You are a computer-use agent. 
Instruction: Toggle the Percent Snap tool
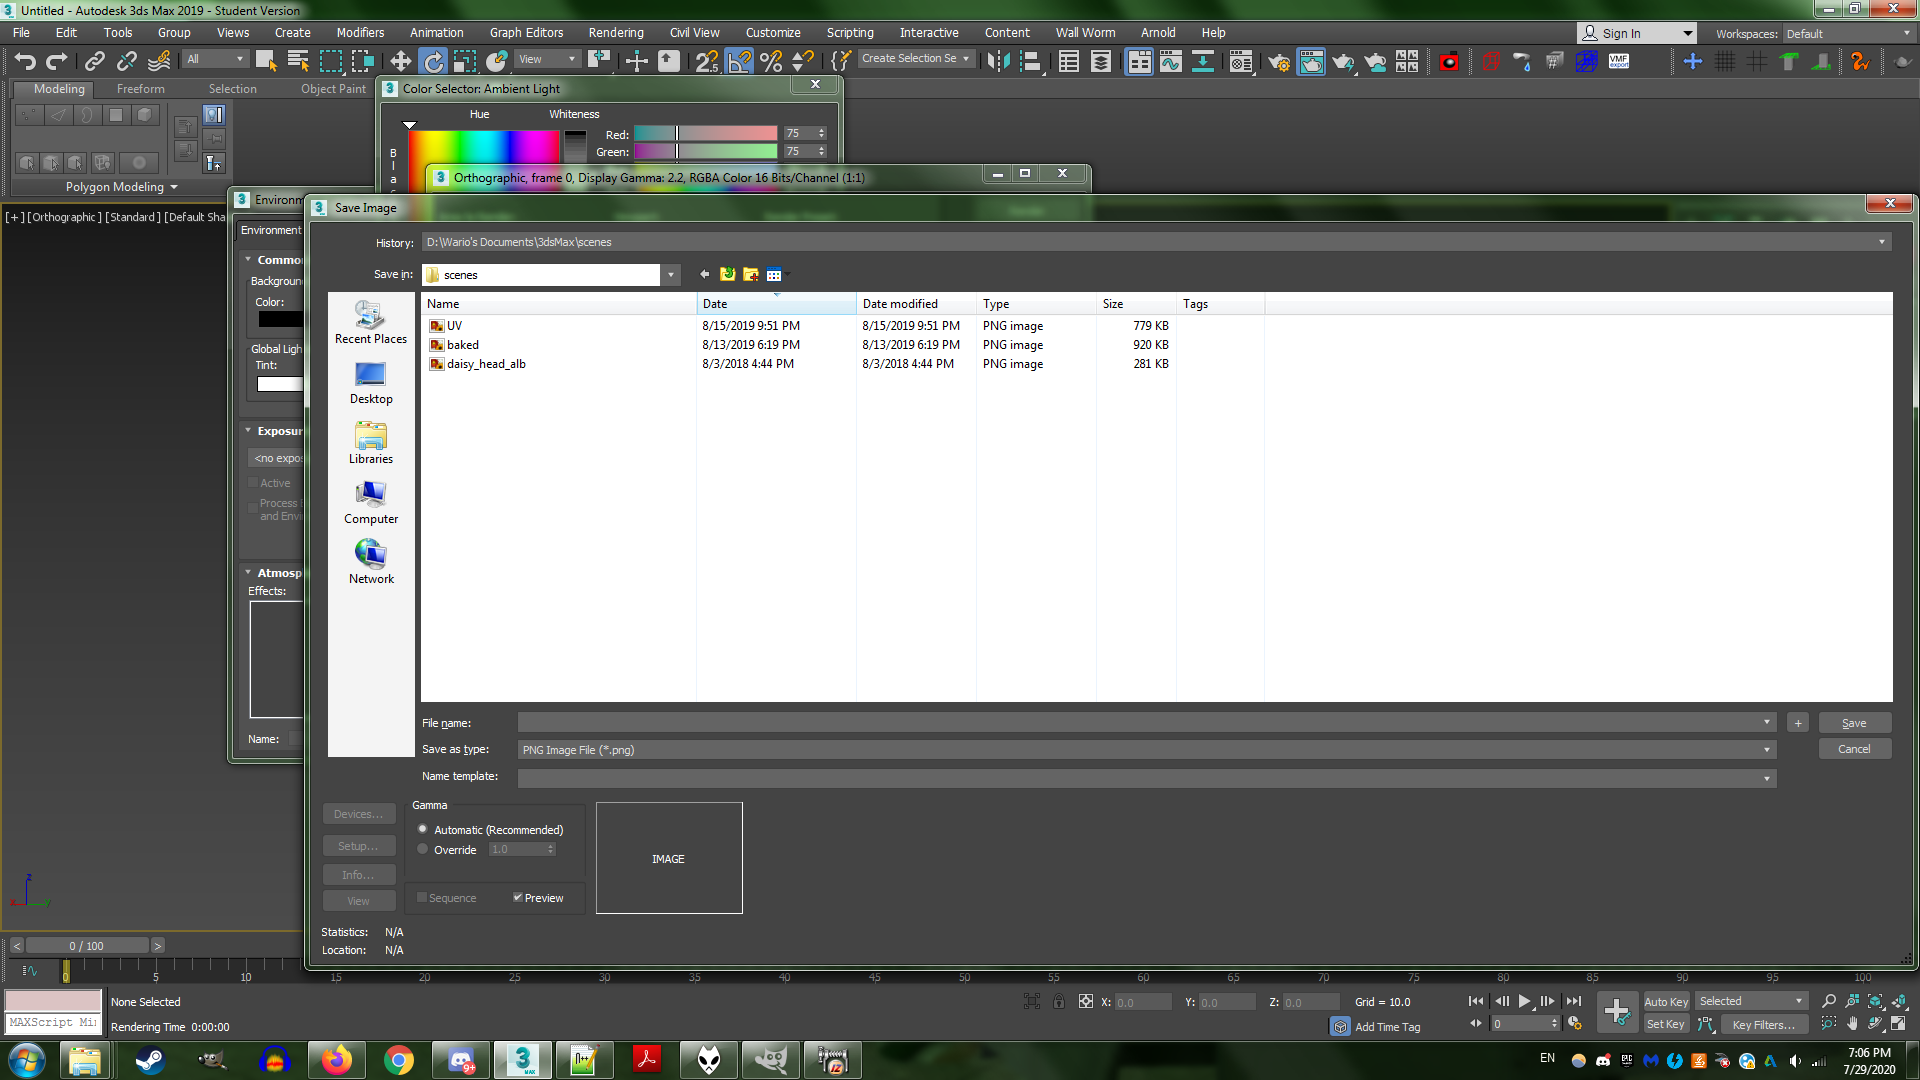pyautogui.click(x=771, y=61)
